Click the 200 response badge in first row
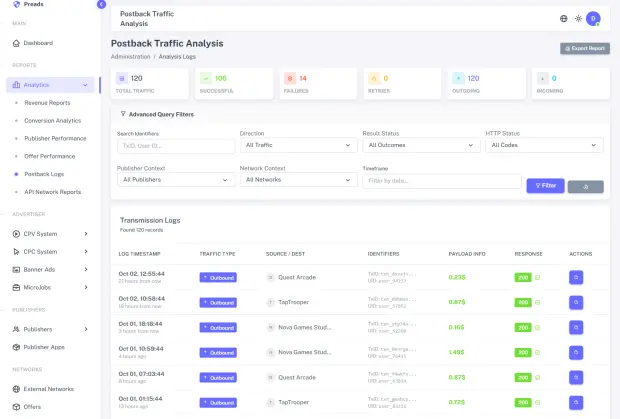 click(523, 277)
